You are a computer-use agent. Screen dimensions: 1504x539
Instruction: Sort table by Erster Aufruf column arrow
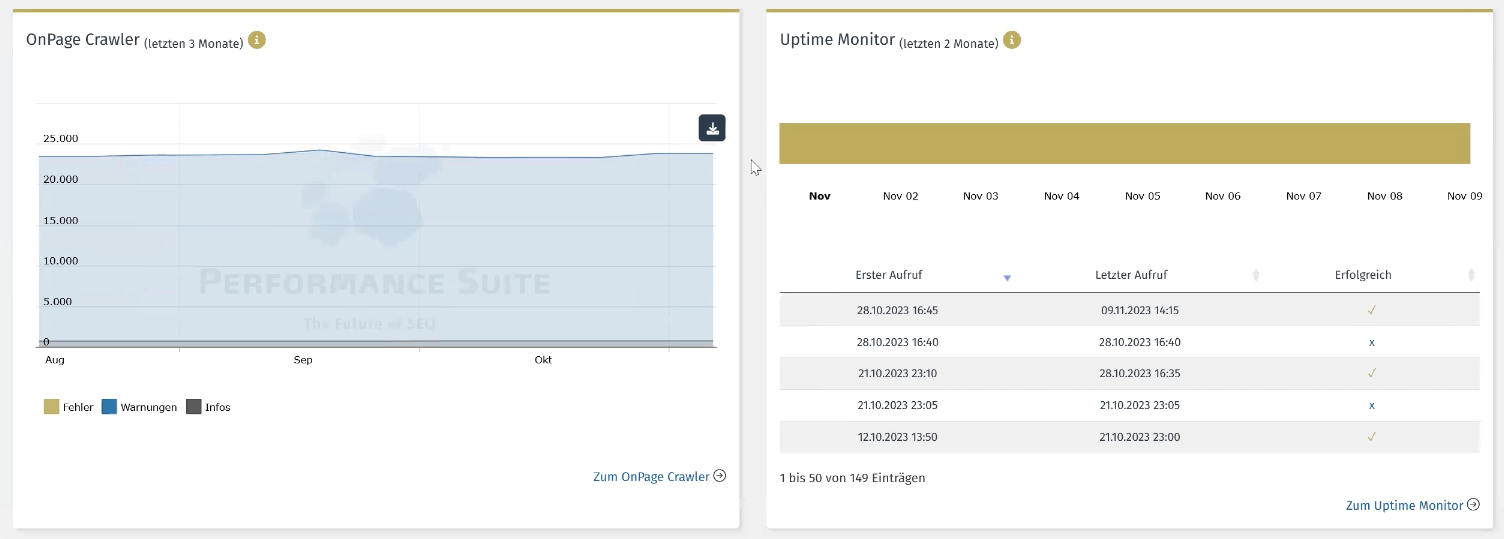(1007, 277)
